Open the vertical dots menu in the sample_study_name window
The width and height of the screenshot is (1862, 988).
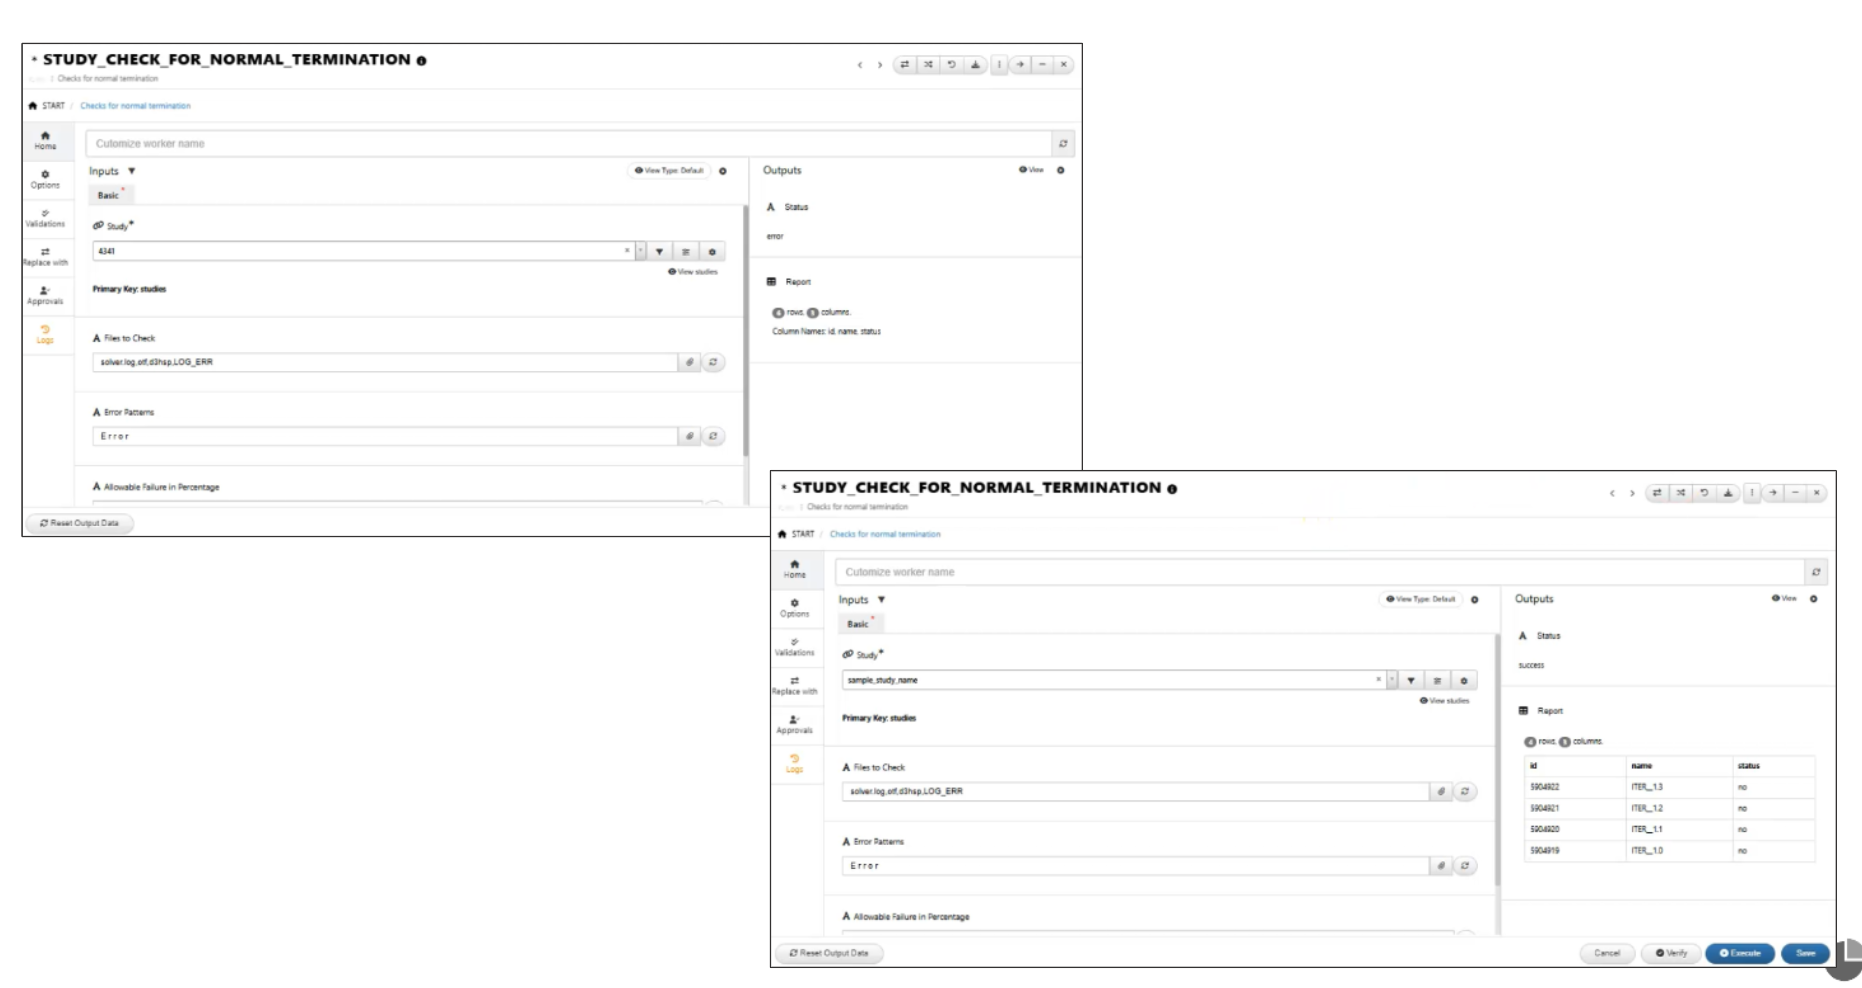point(1752,493)
